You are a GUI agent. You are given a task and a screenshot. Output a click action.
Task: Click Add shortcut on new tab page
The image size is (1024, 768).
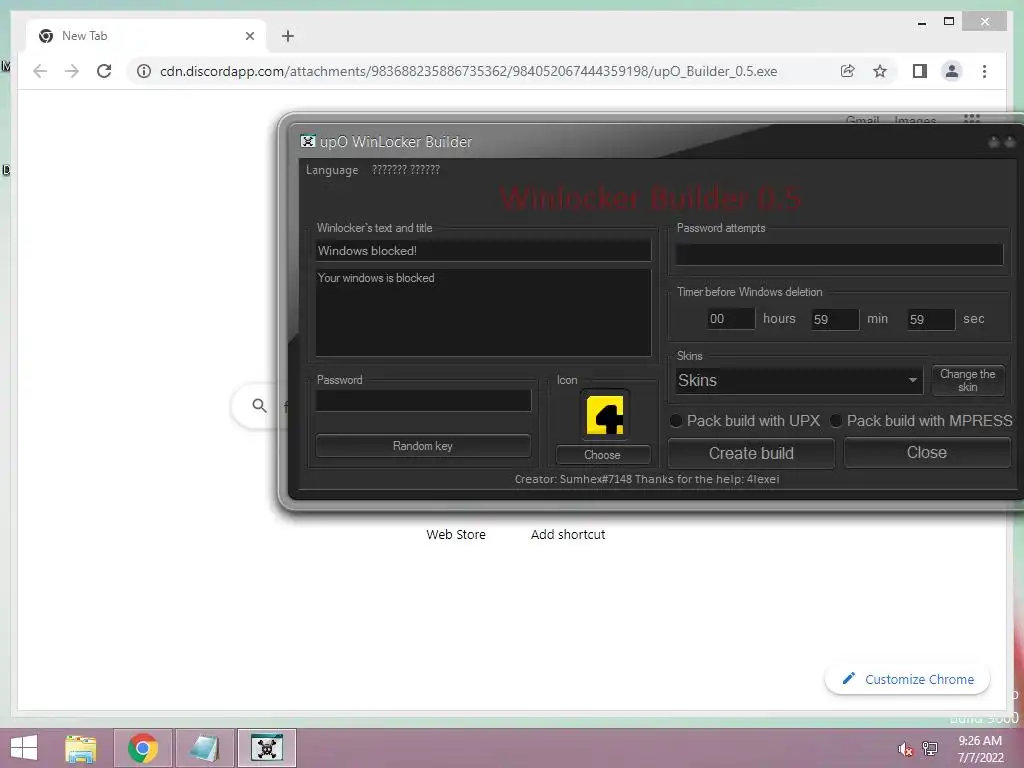(568, 534)
